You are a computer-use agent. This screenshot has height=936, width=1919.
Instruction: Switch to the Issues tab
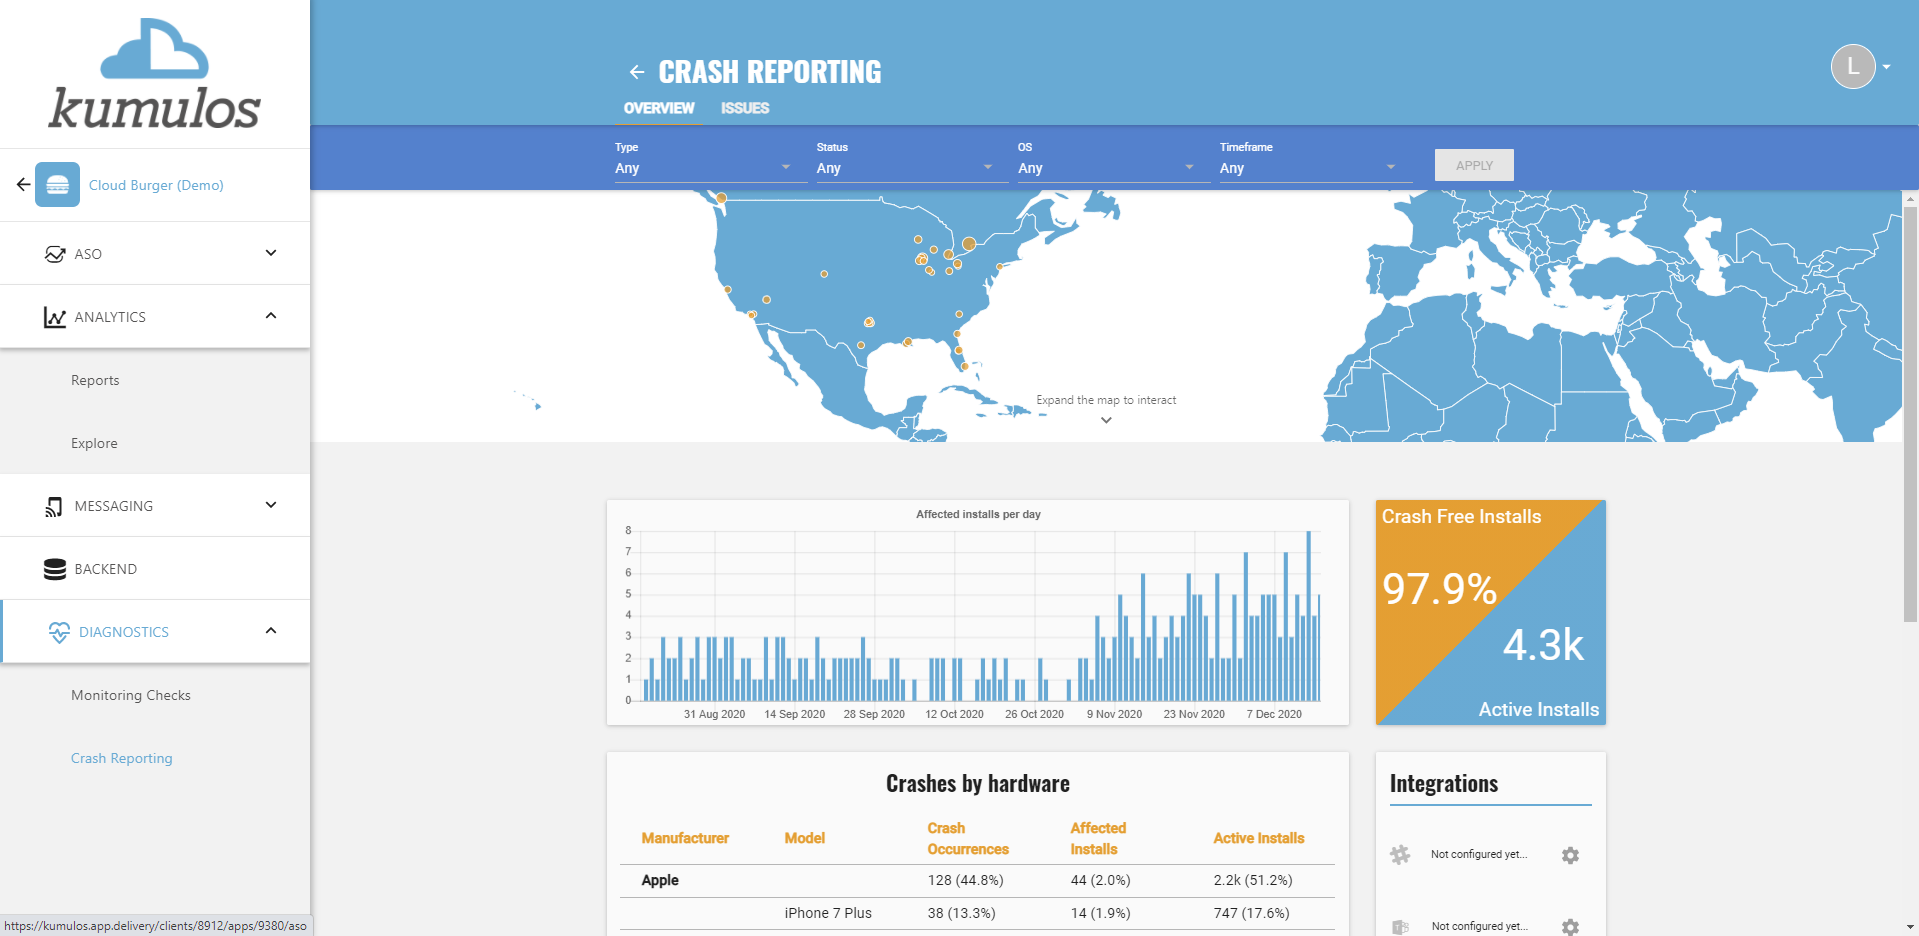point(745,108)
